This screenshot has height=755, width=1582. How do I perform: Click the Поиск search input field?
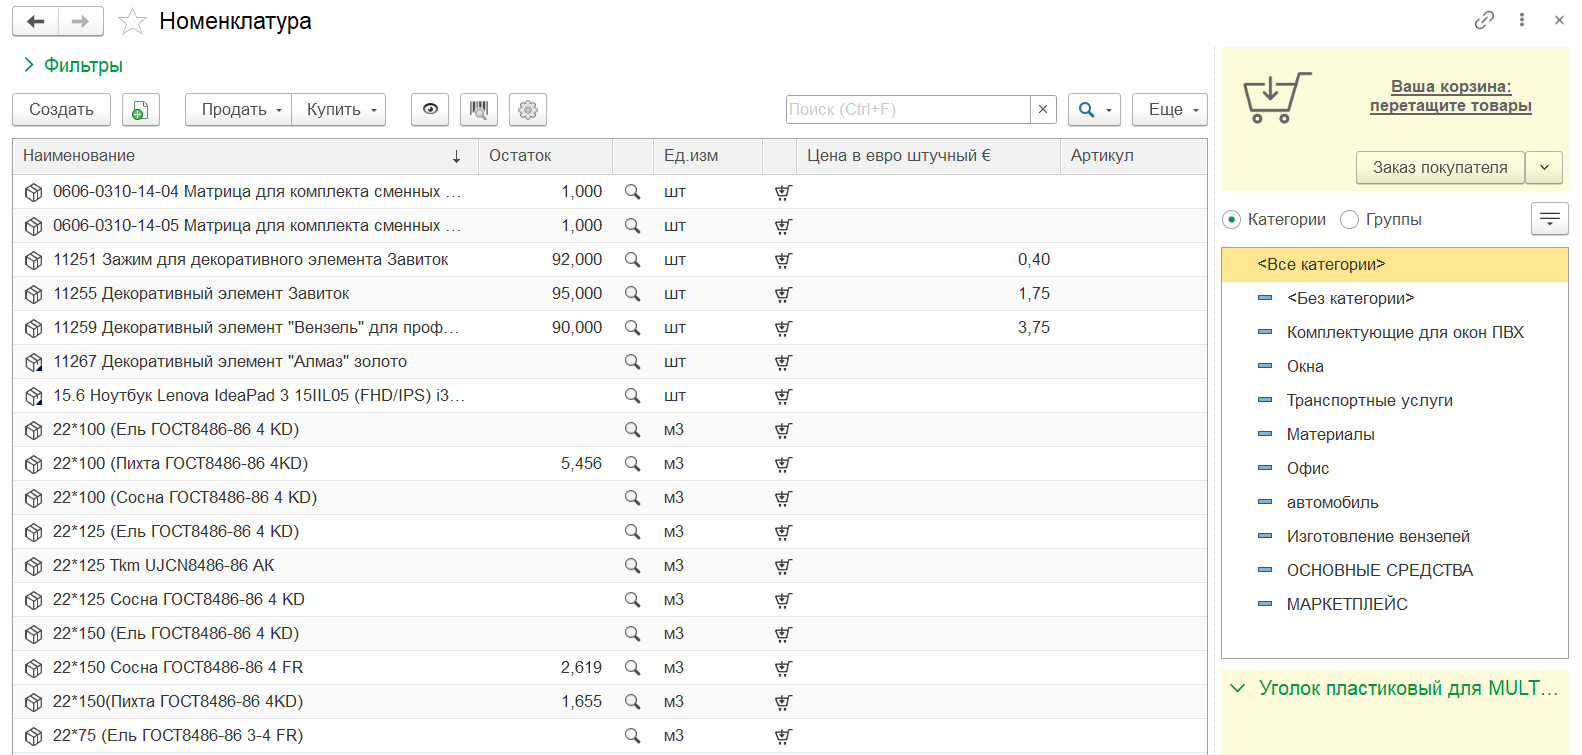[x=908, y=109]
